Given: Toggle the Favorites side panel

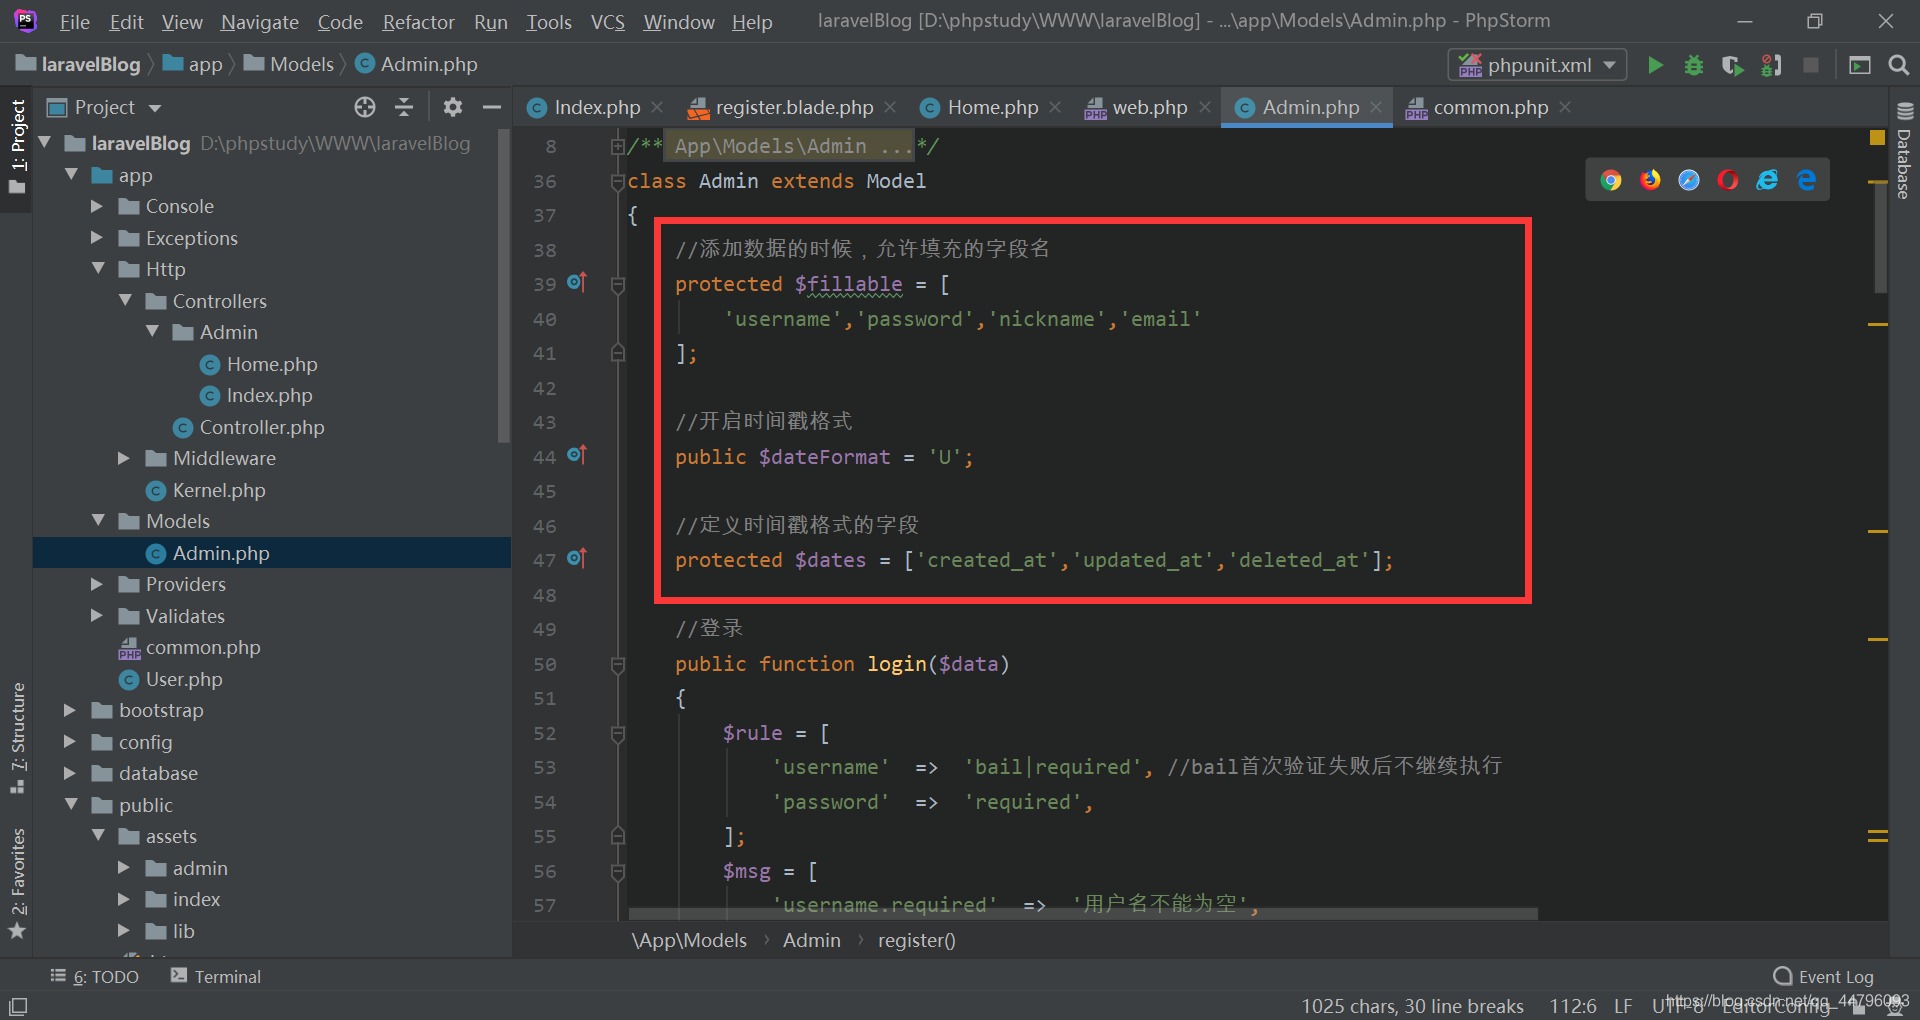Looking at the screenshot, I should tap(17, 884).
